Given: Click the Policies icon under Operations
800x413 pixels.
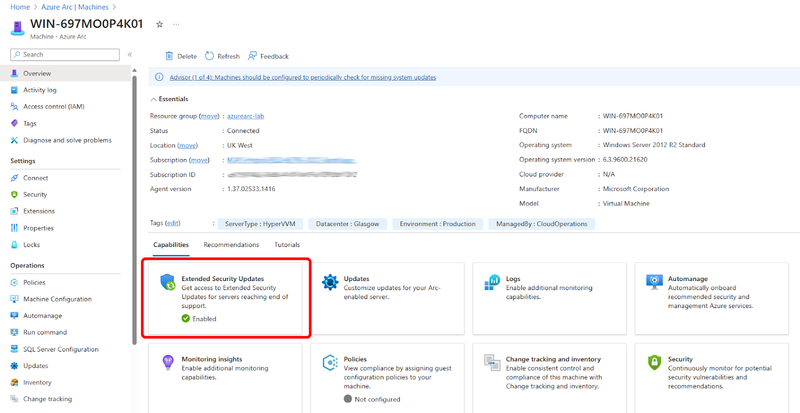Looking at the screenshot, I should coord(14,282).
